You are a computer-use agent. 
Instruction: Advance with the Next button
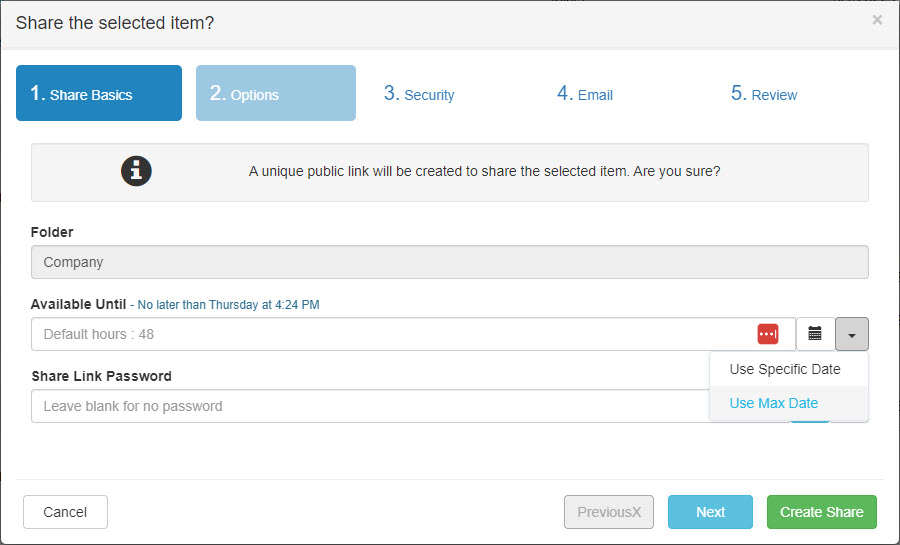[x=710, y=512]
